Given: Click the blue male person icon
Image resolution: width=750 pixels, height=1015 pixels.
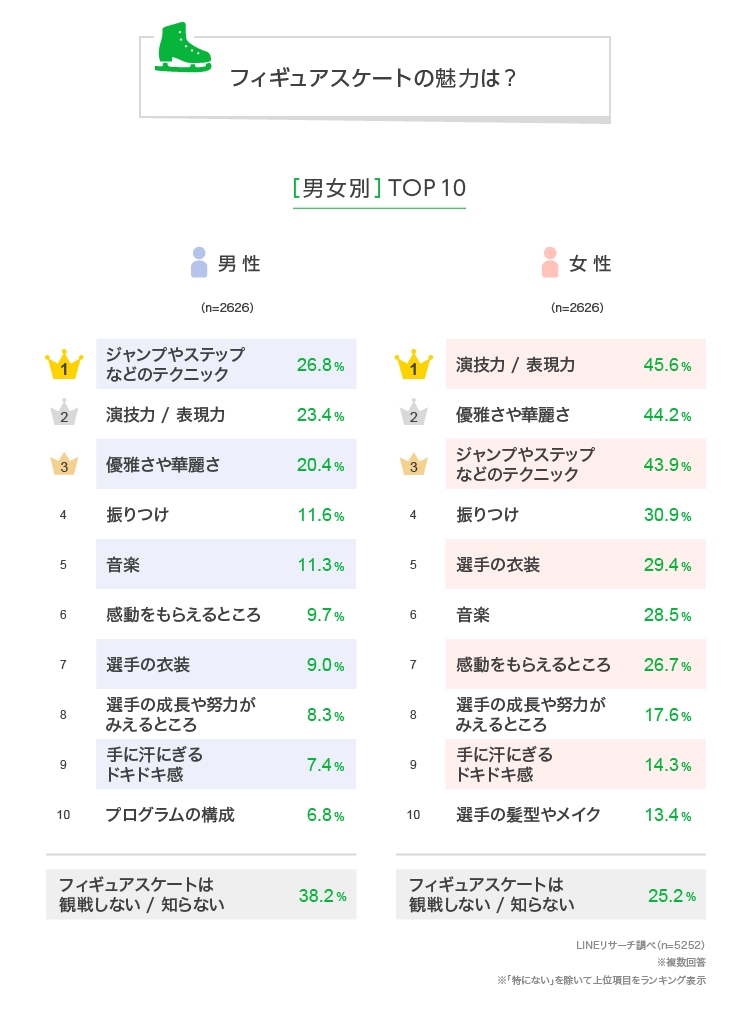Looking at the screenshot, I should click(x=199, y=262).
